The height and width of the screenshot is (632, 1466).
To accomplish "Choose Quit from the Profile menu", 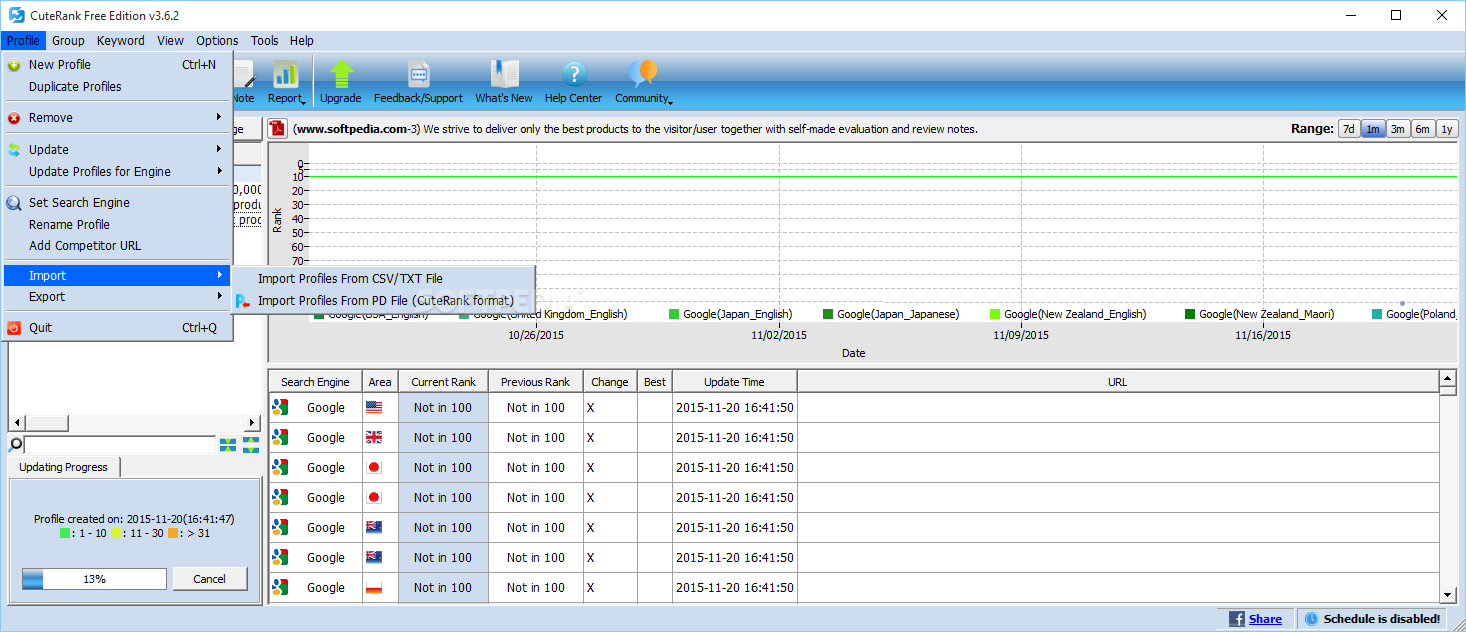I will pos(117,327).
